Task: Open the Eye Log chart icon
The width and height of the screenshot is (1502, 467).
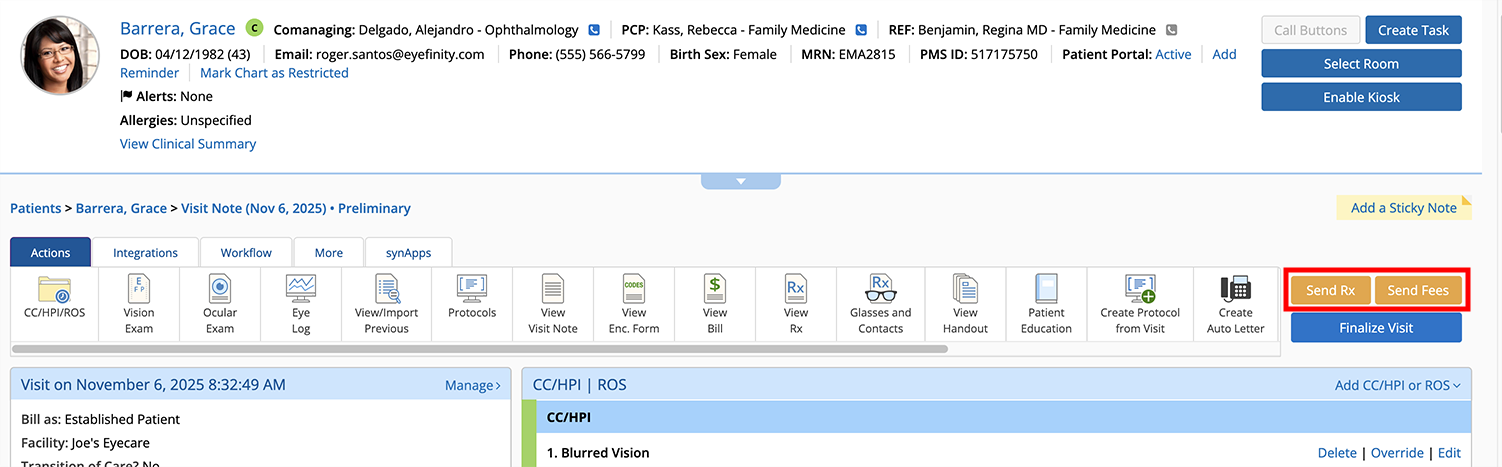Action: click(x=301, y=290)
